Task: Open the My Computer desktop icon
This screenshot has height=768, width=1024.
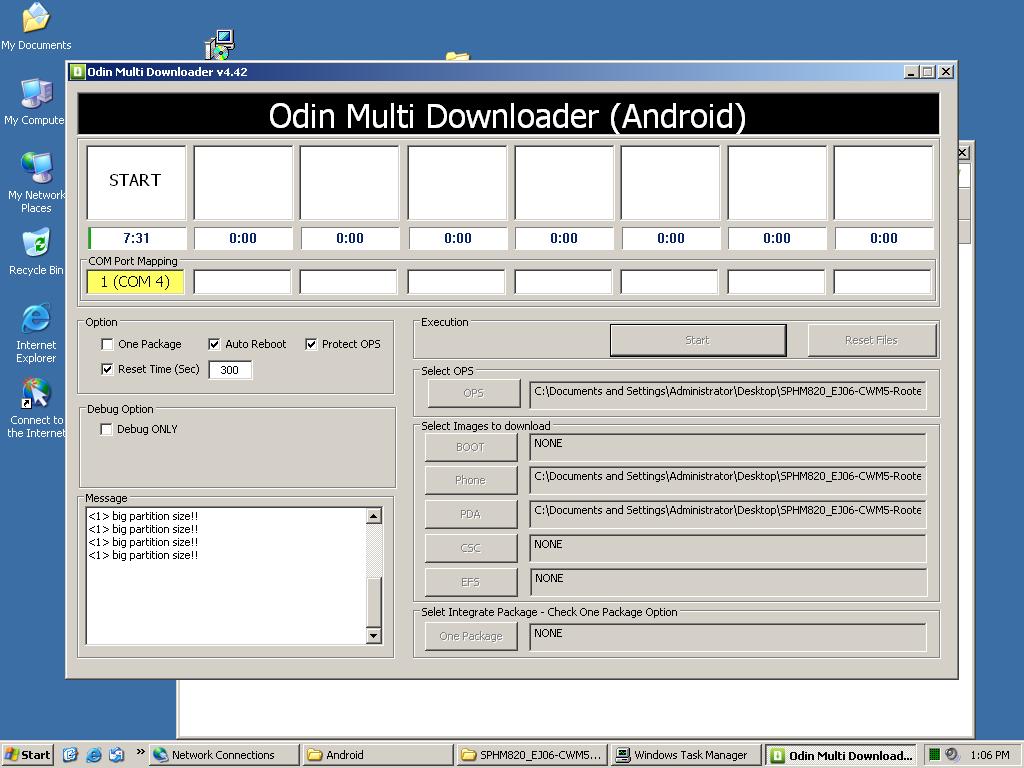Action: tap(36, 101)
